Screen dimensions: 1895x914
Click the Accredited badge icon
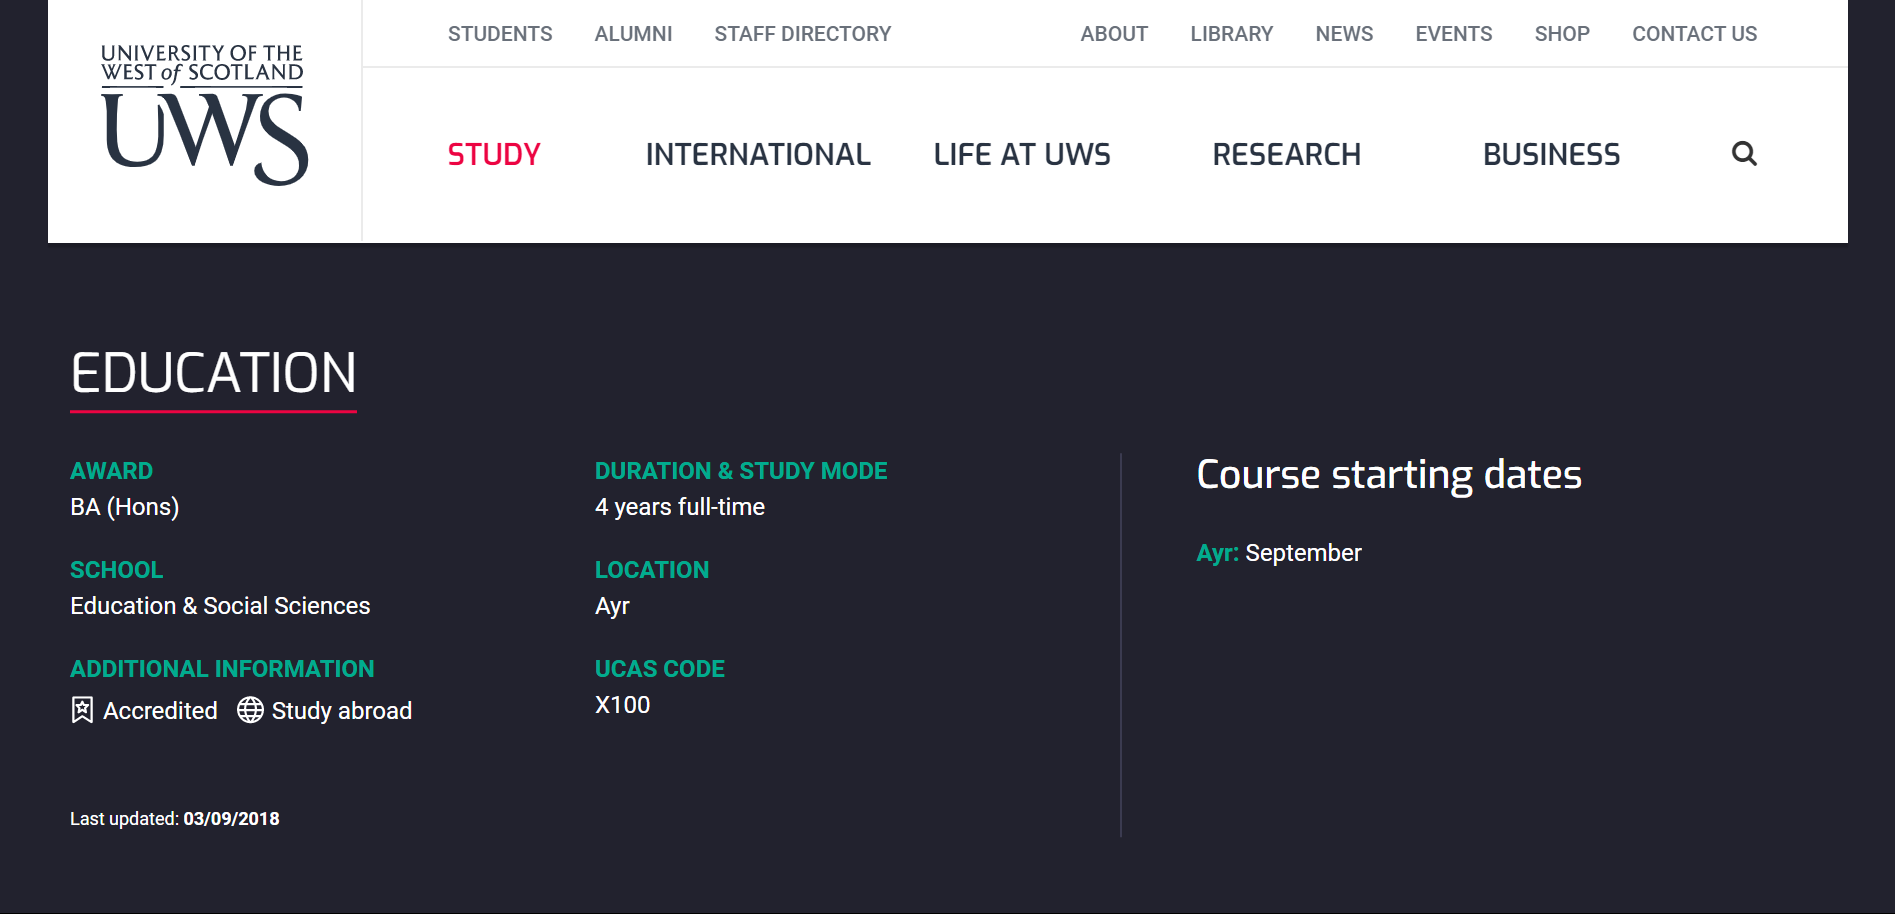coord(82,710)
